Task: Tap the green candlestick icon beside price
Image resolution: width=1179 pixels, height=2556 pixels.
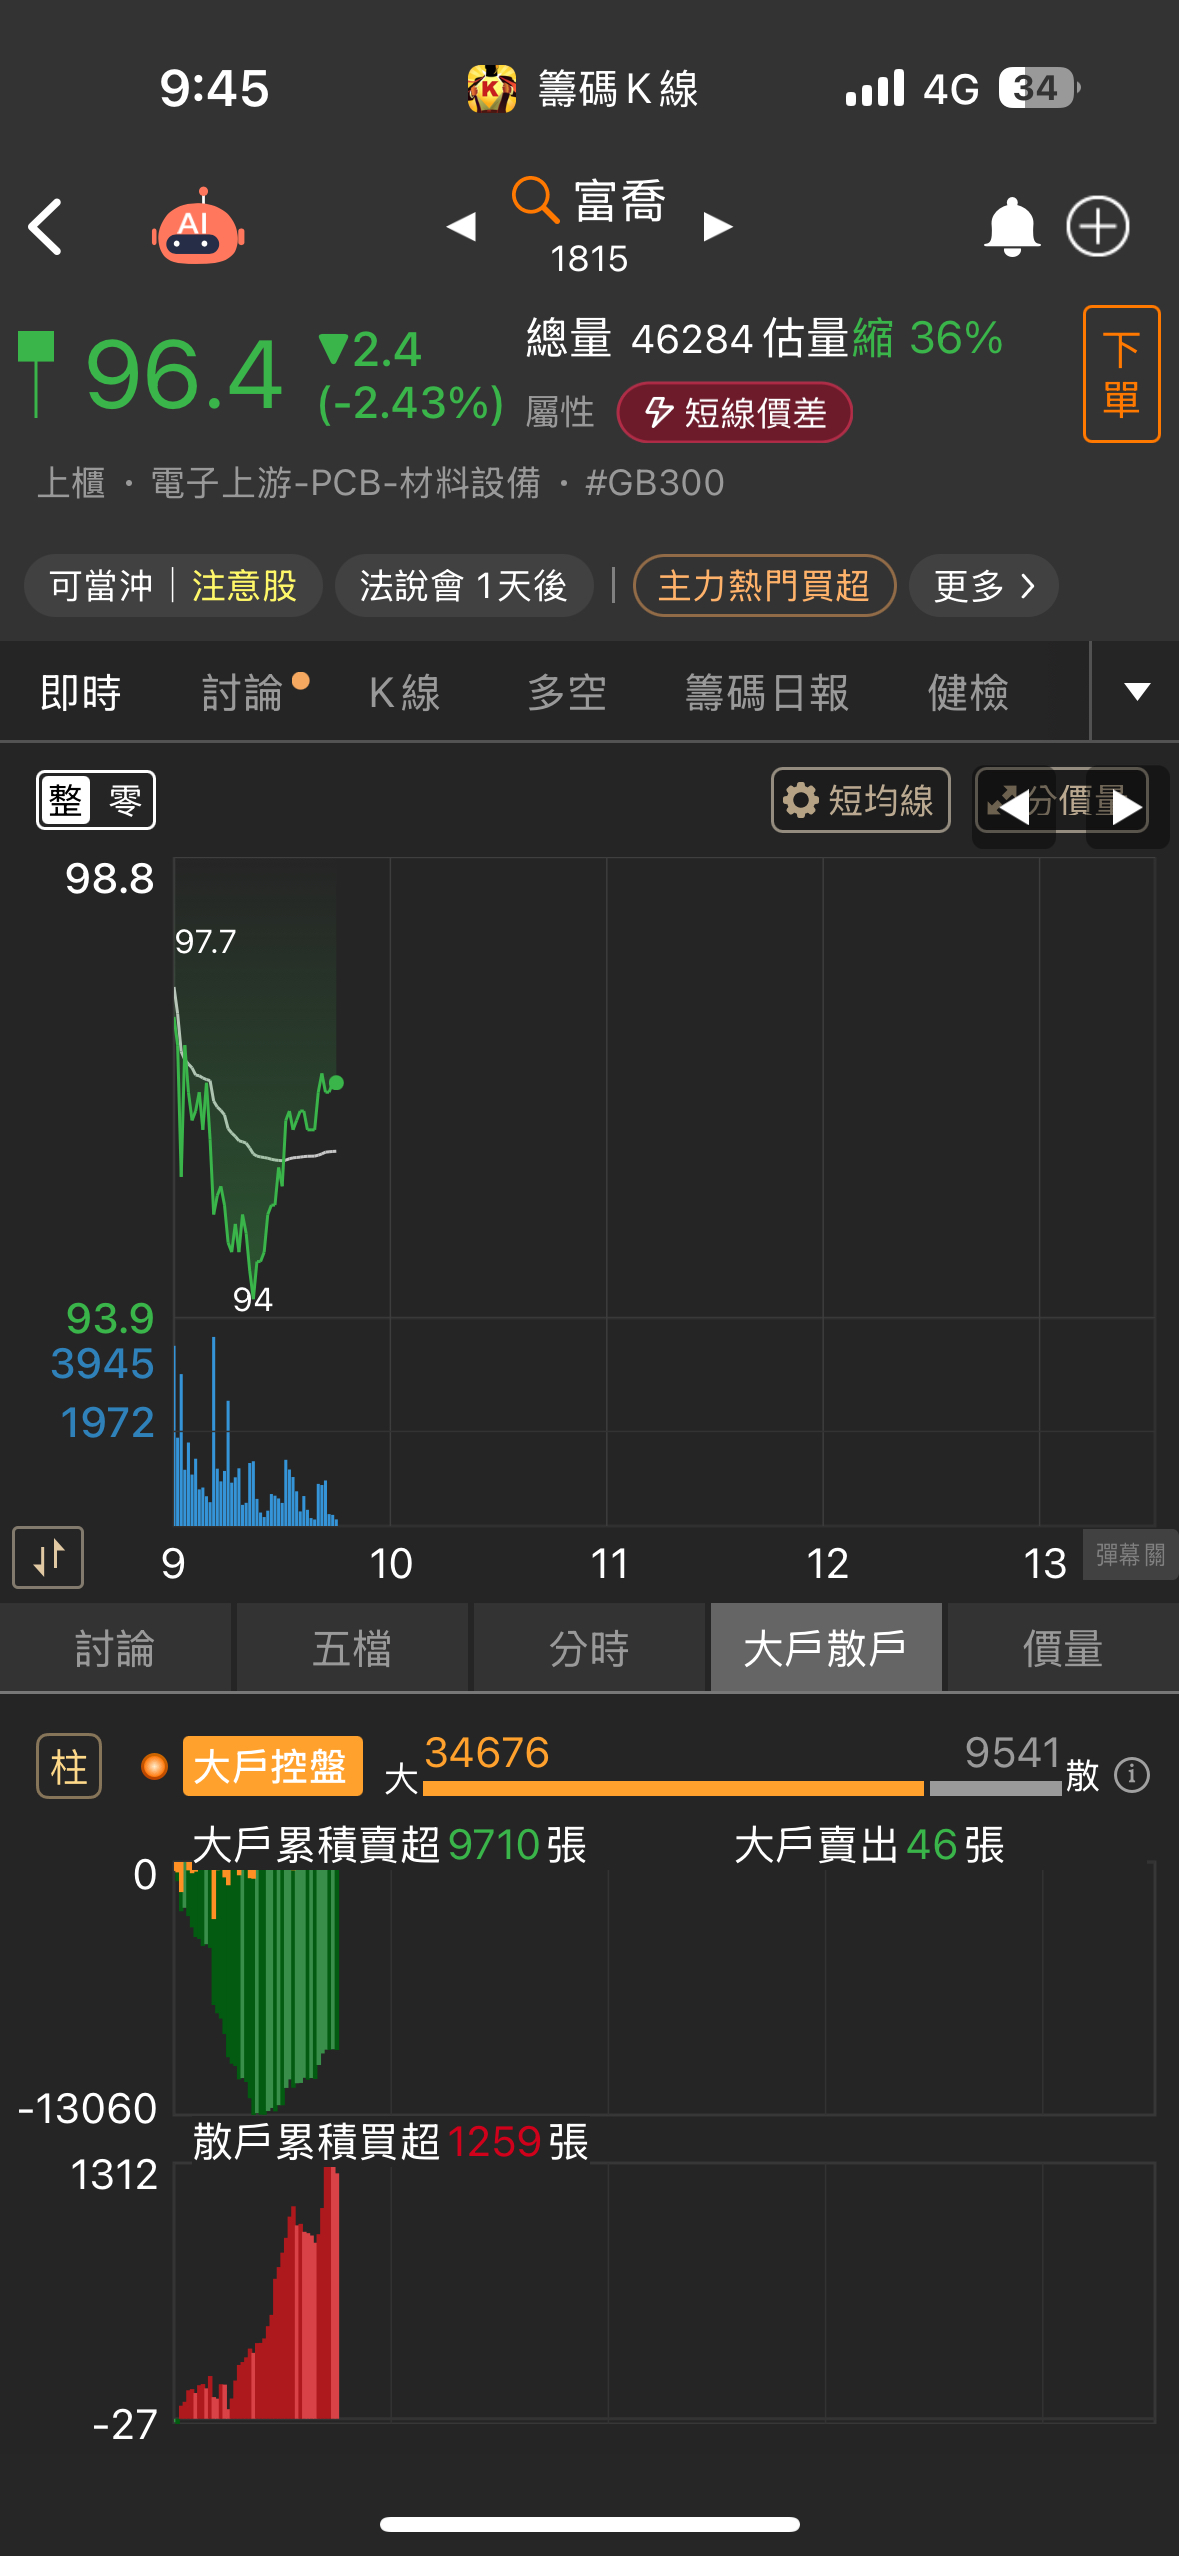Action: pos(37,374)
